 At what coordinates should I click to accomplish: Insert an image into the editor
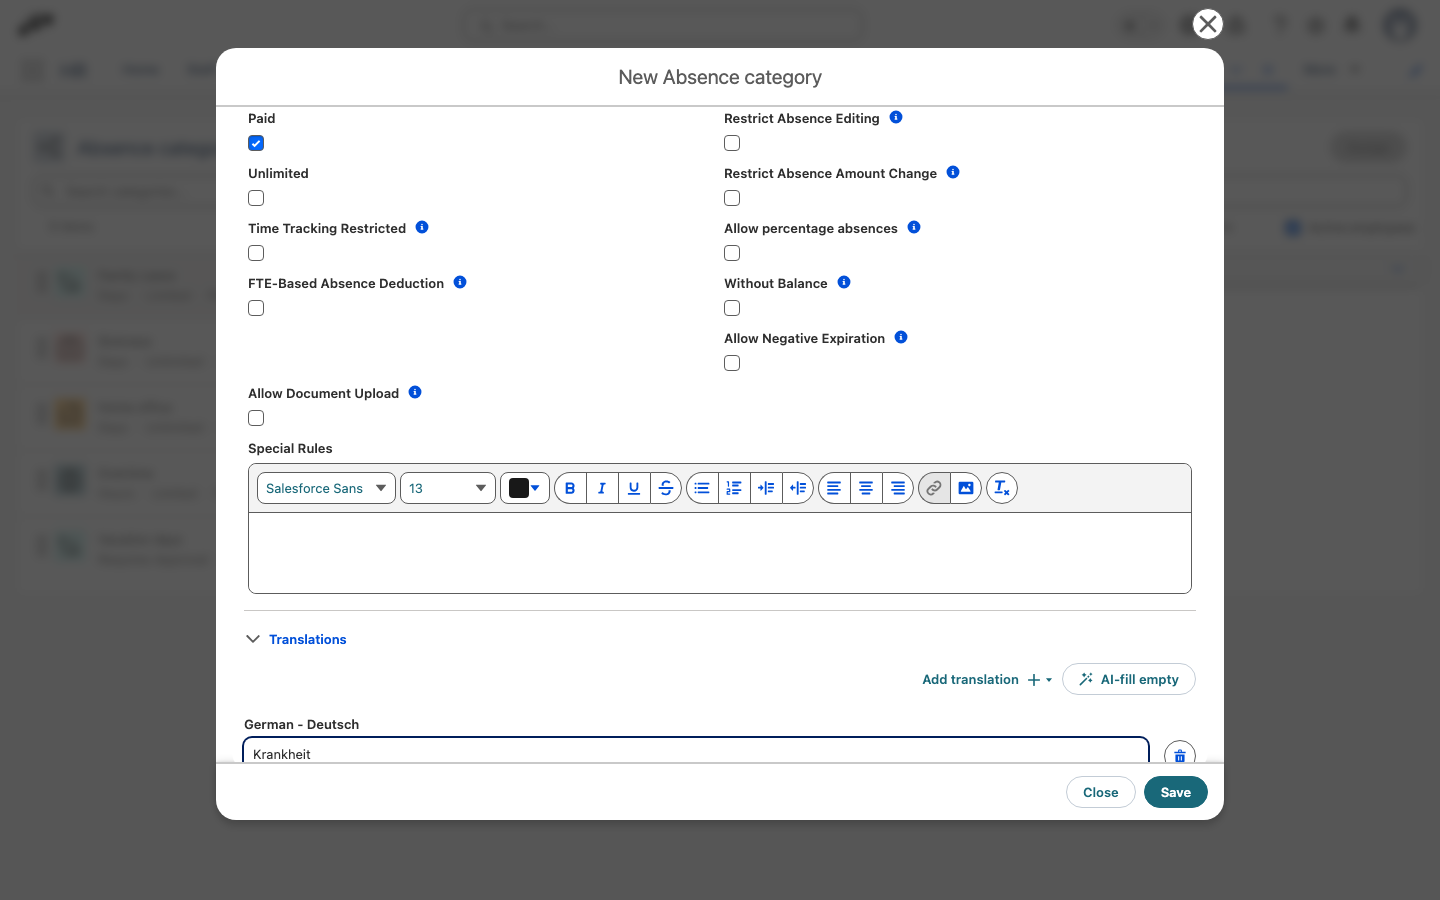coord(966,488)
